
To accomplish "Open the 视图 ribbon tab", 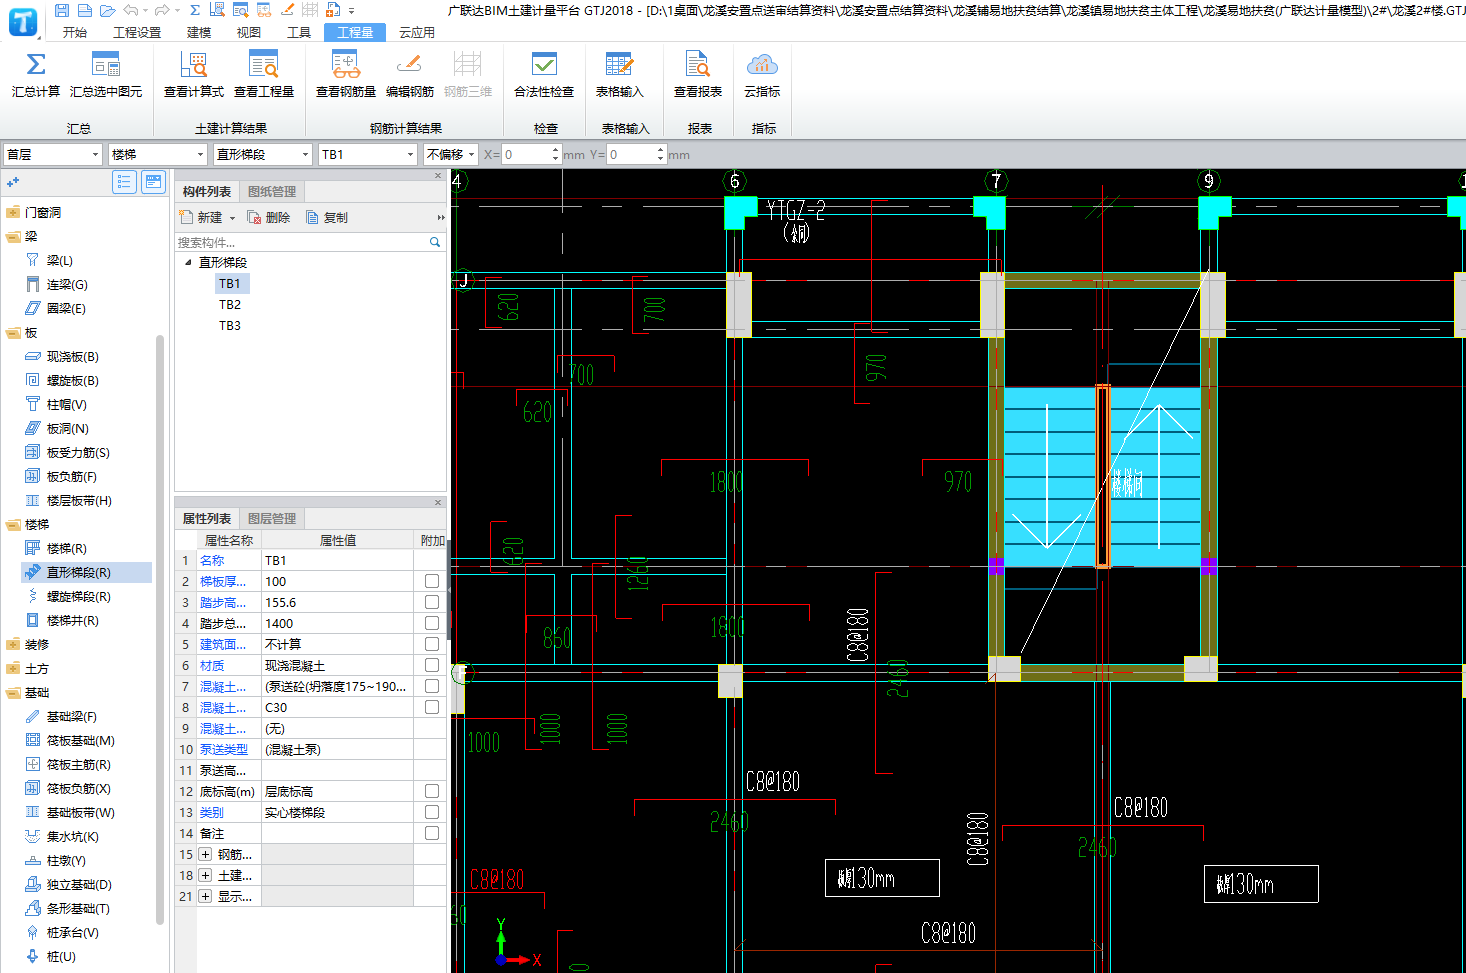I will pyautogui.click(x=249, y=32).
